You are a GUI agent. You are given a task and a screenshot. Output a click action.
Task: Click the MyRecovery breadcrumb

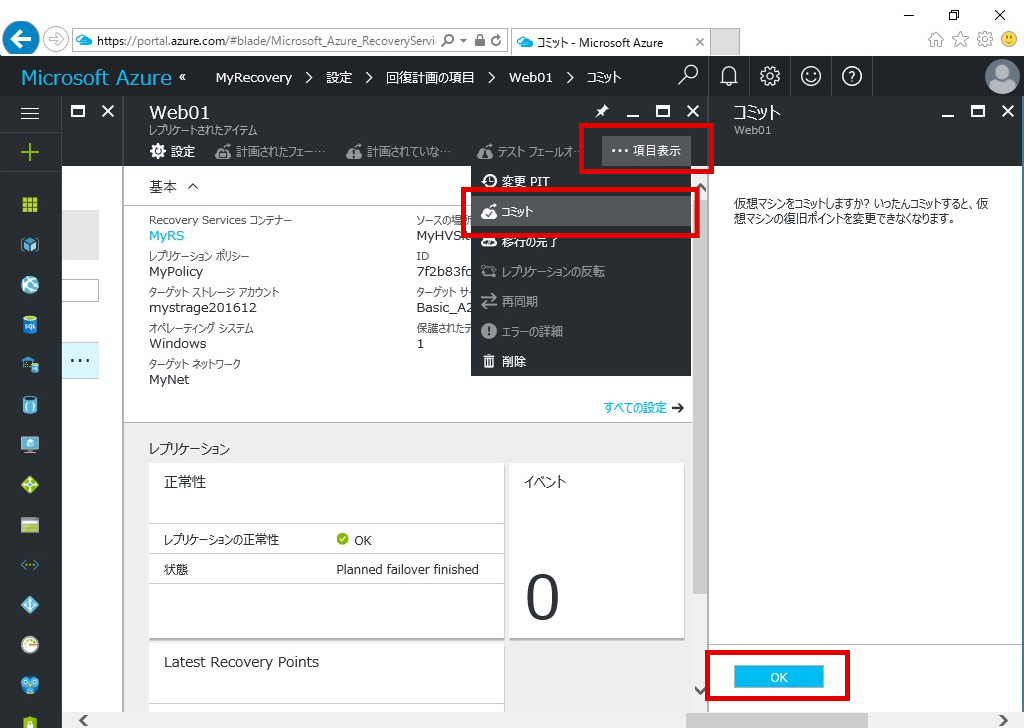tap(253, 78)
